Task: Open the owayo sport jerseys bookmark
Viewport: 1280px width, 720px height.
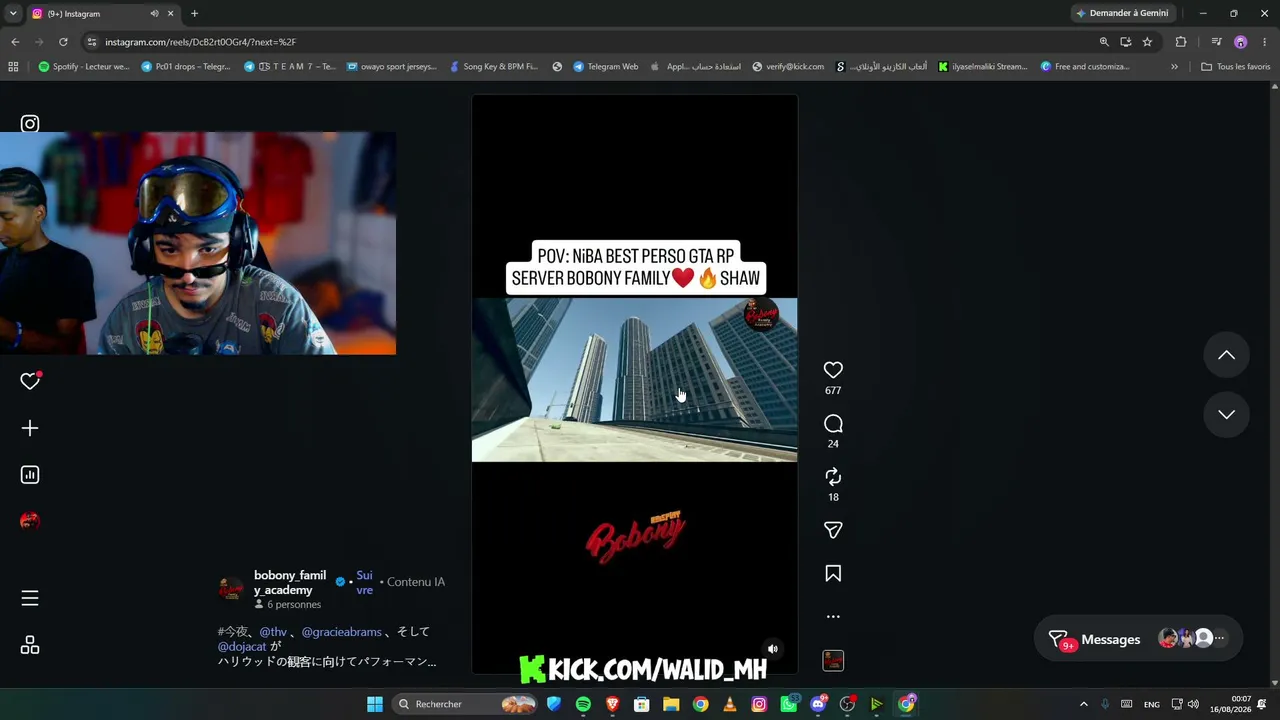Action: [392, 67]
